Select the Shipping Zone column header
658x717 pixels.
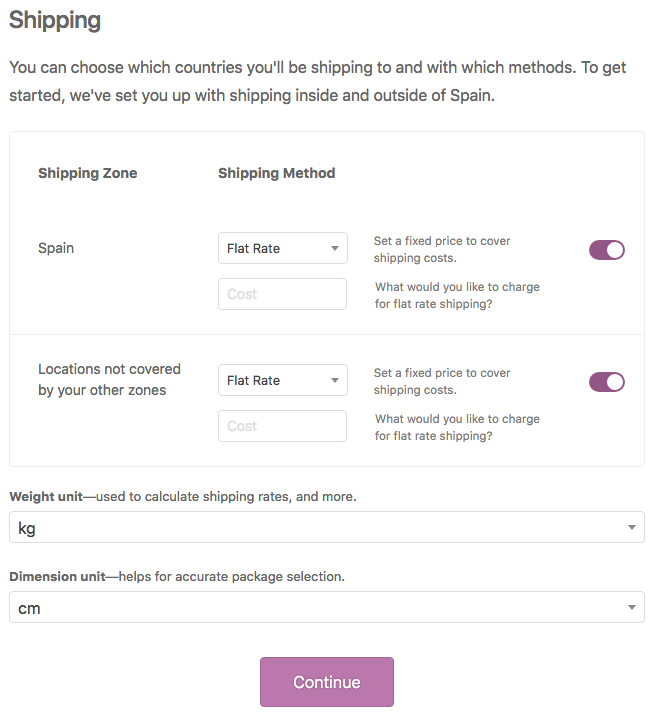pos(87,173)
